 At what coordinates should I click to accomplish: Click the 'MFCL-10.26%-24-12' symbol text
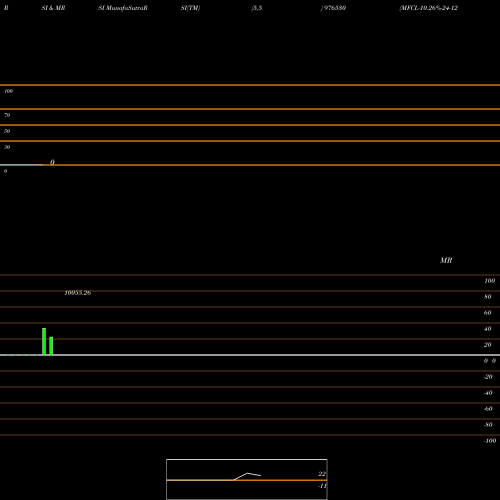(429, 8)
